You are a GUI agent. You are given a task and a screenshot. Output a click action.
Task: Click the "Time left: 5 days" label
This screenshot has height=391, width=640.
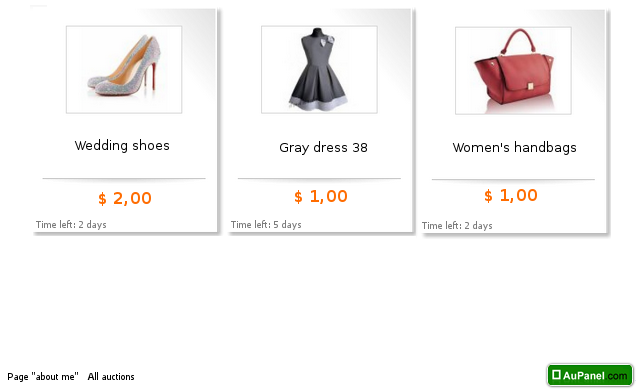click(266, 224)
